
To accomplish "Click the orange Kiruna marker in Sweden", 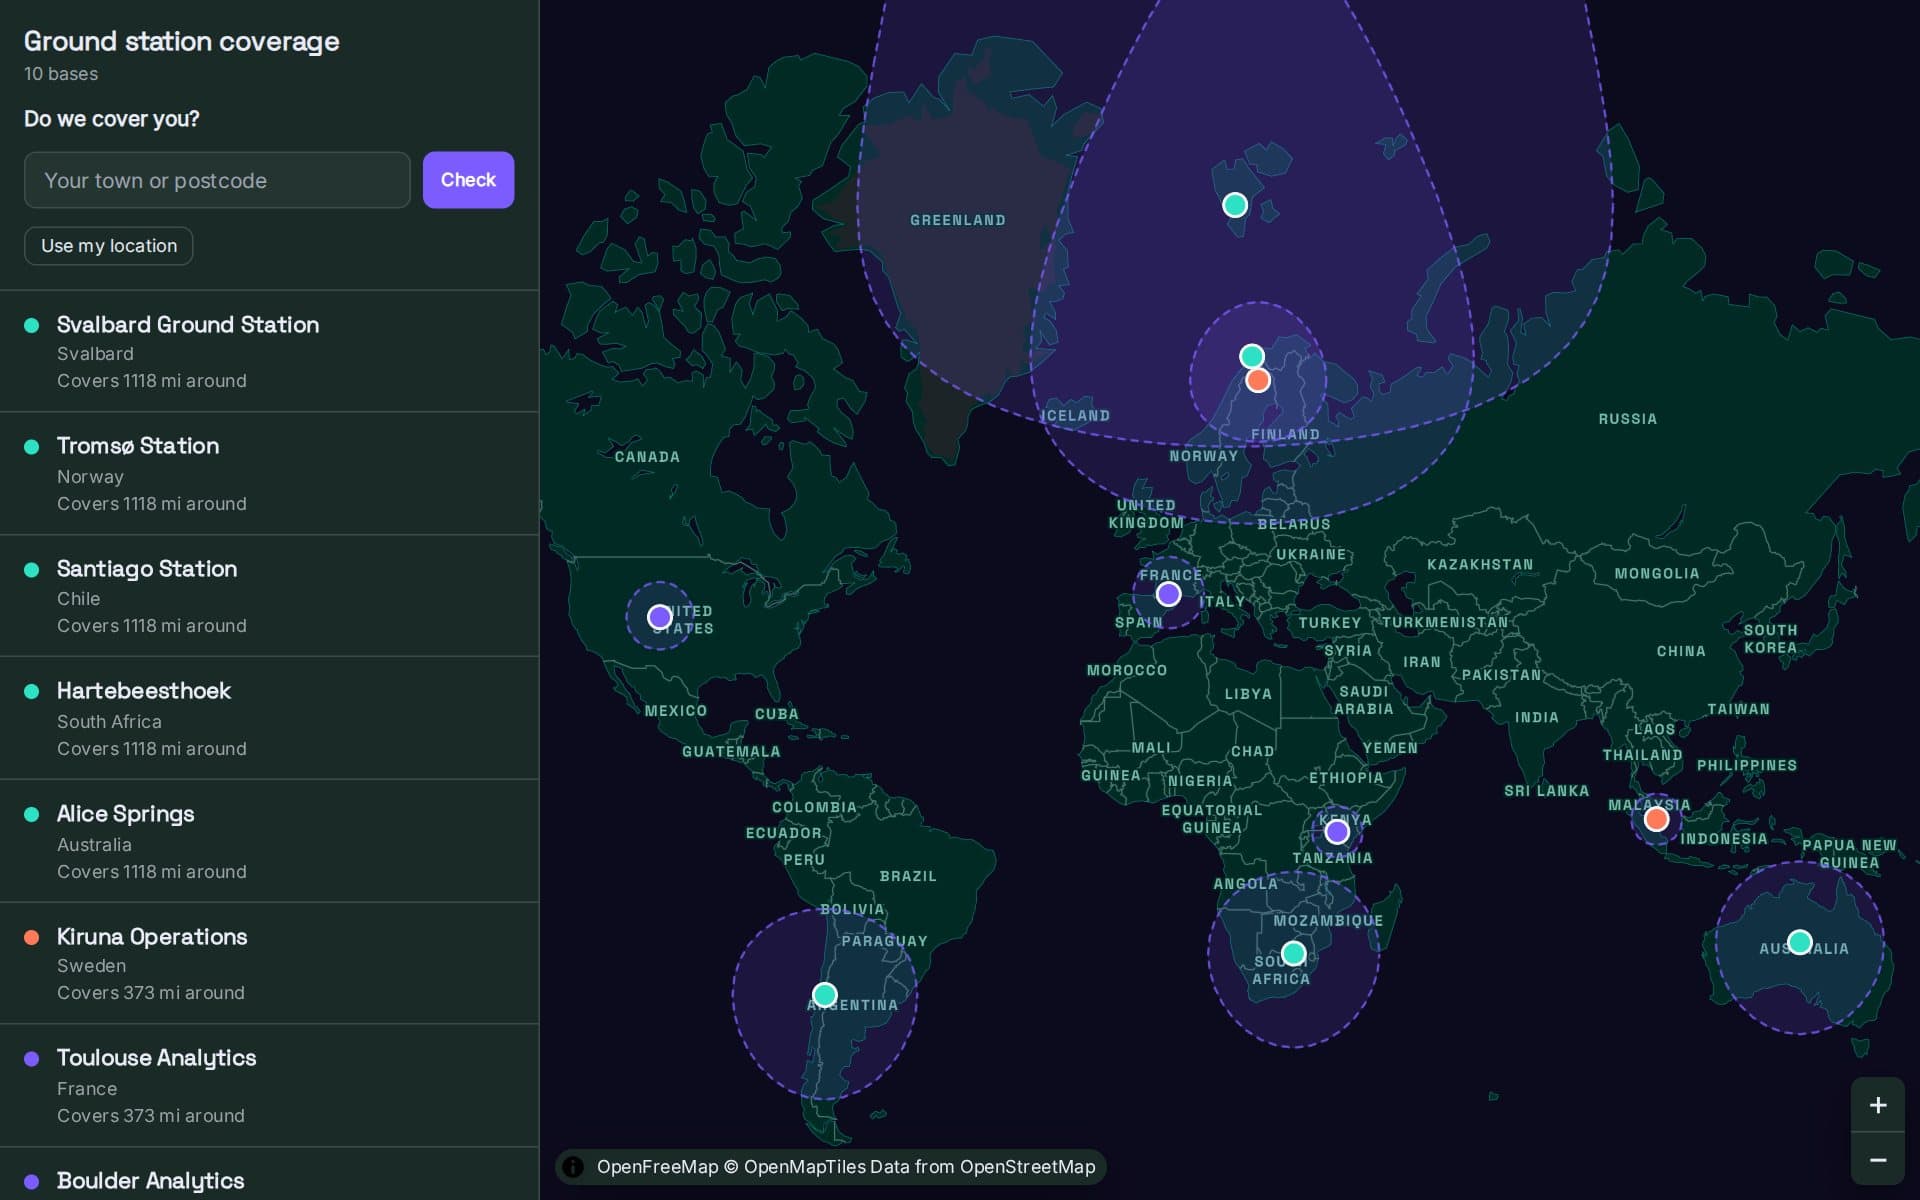I will [x=1258, y=380].
